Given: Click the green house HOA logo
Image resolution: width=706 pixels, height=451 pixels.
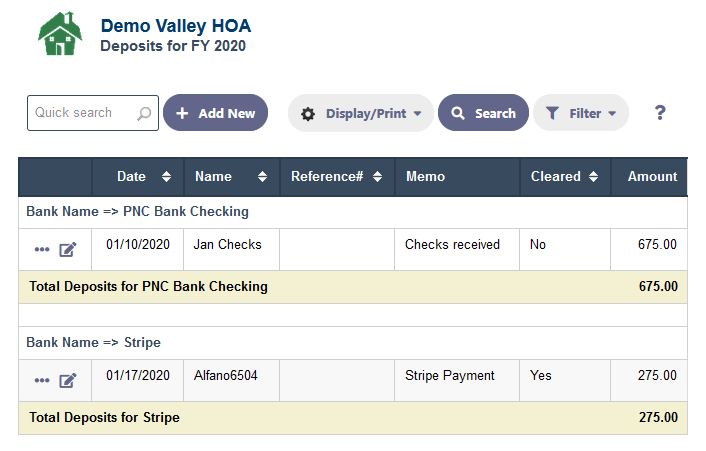Looking at the screenshot, I should [x=60, y=33].
